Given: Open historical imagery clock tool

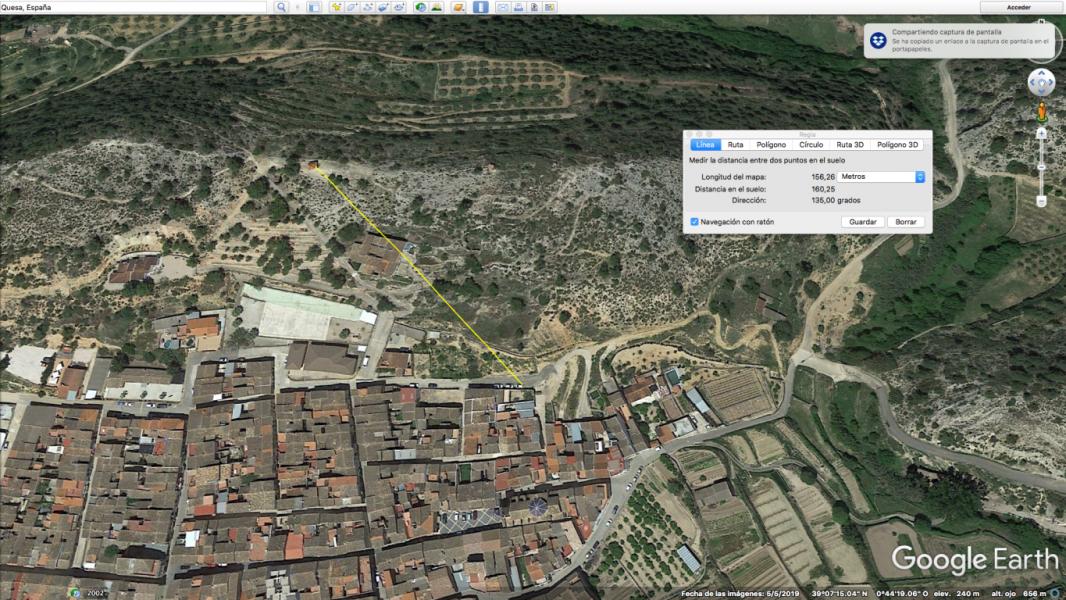Looking at the screenshot, I should click(x=420, y=7).
